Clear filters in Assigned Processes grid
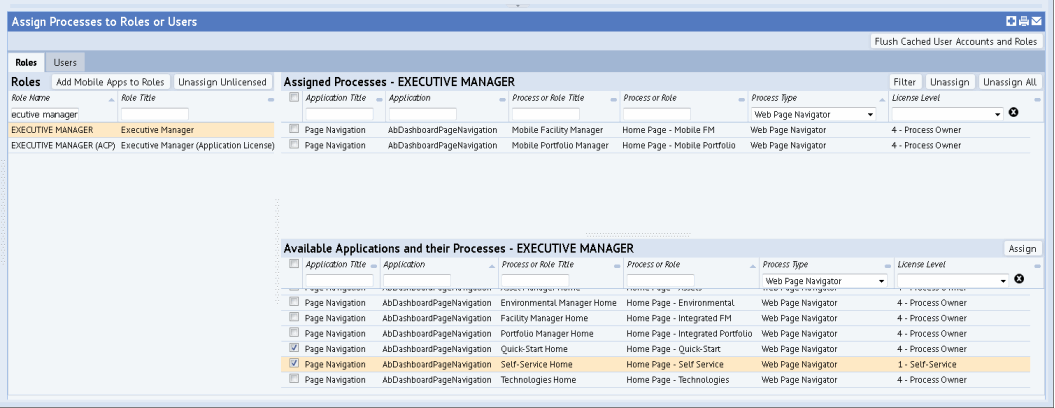 pos(1013,113)
